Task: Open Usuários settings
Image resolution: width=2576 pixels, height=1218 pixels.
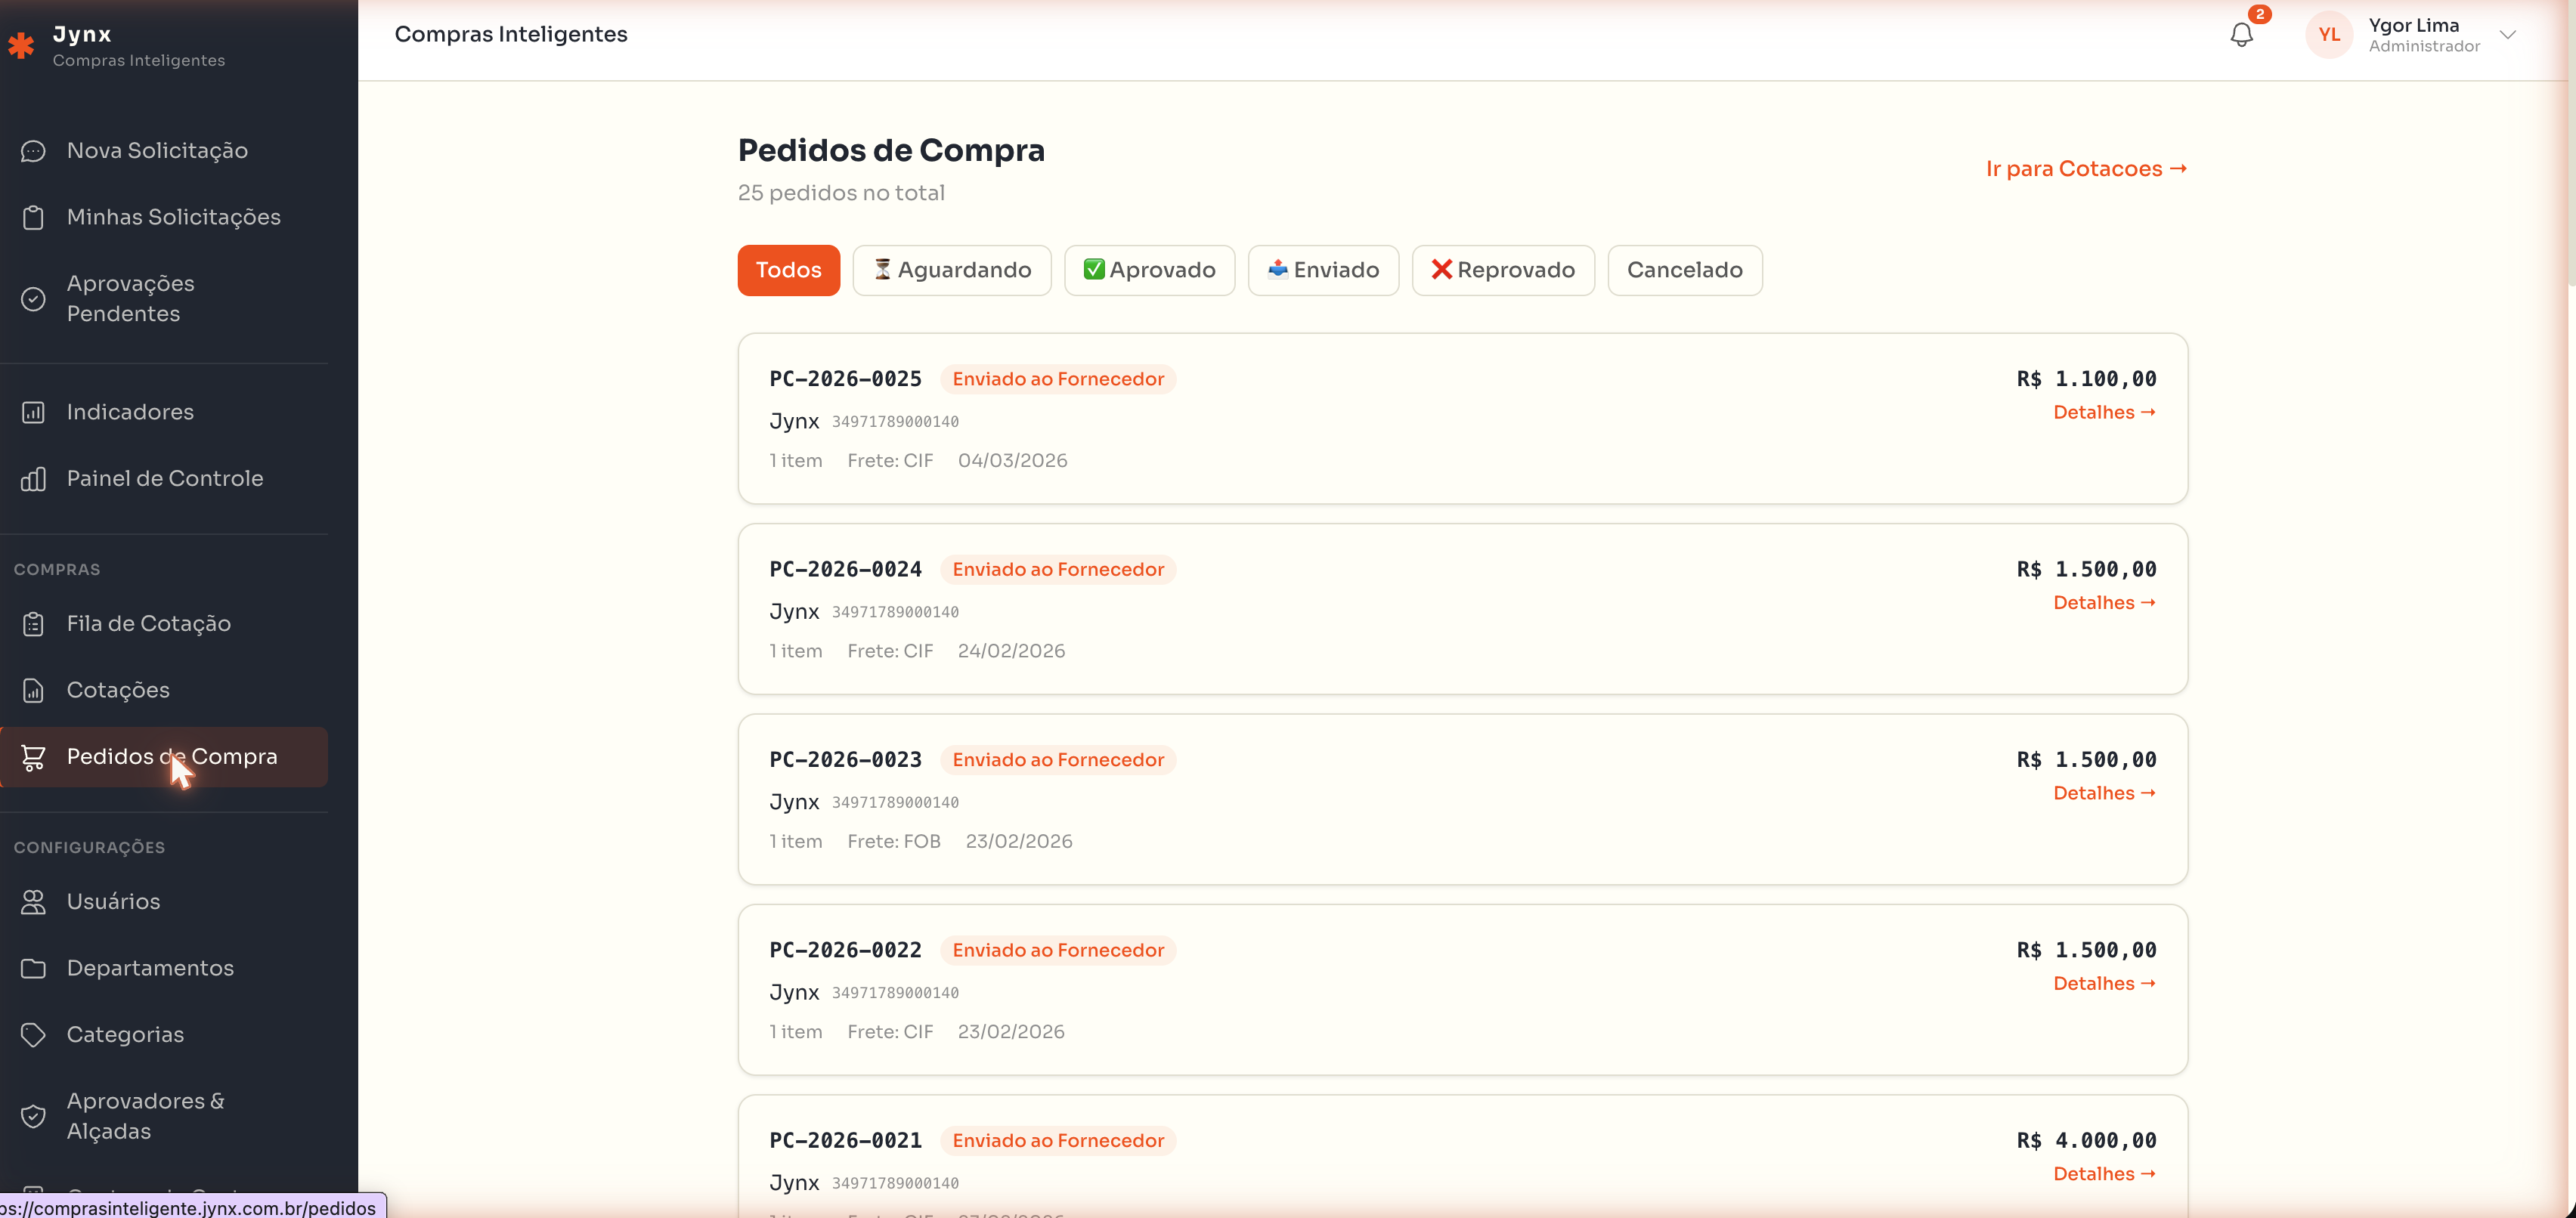Action: (x=113, y=902)
